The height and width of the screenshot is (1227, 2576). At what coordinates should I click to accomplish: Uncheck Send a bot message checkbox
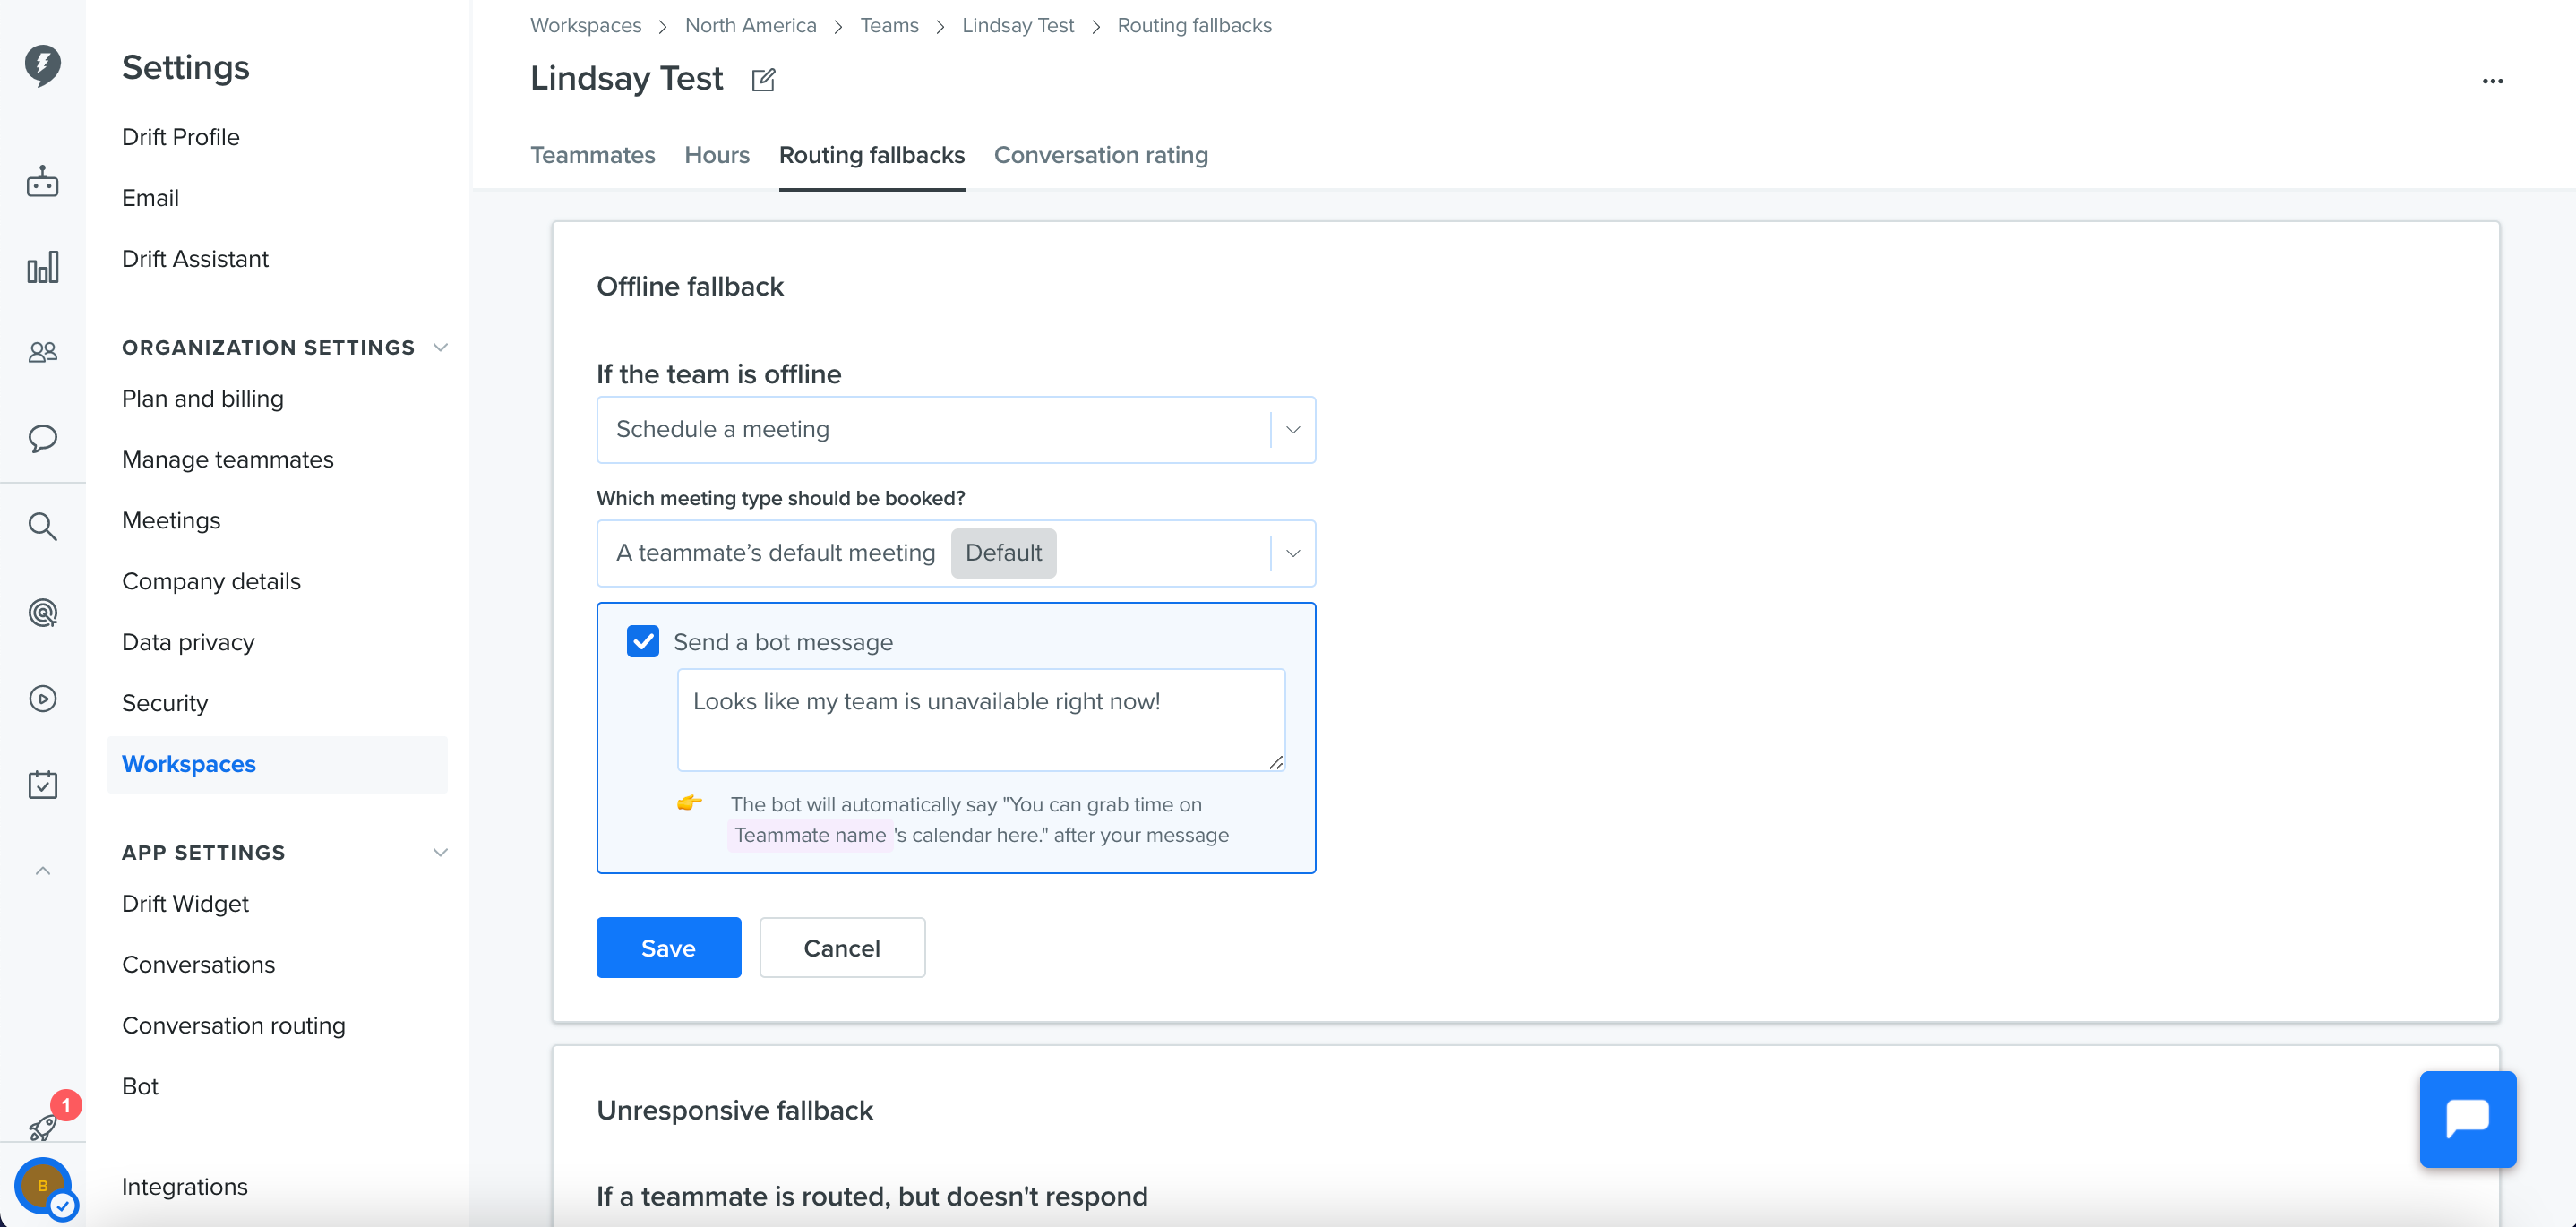(643, 641)
